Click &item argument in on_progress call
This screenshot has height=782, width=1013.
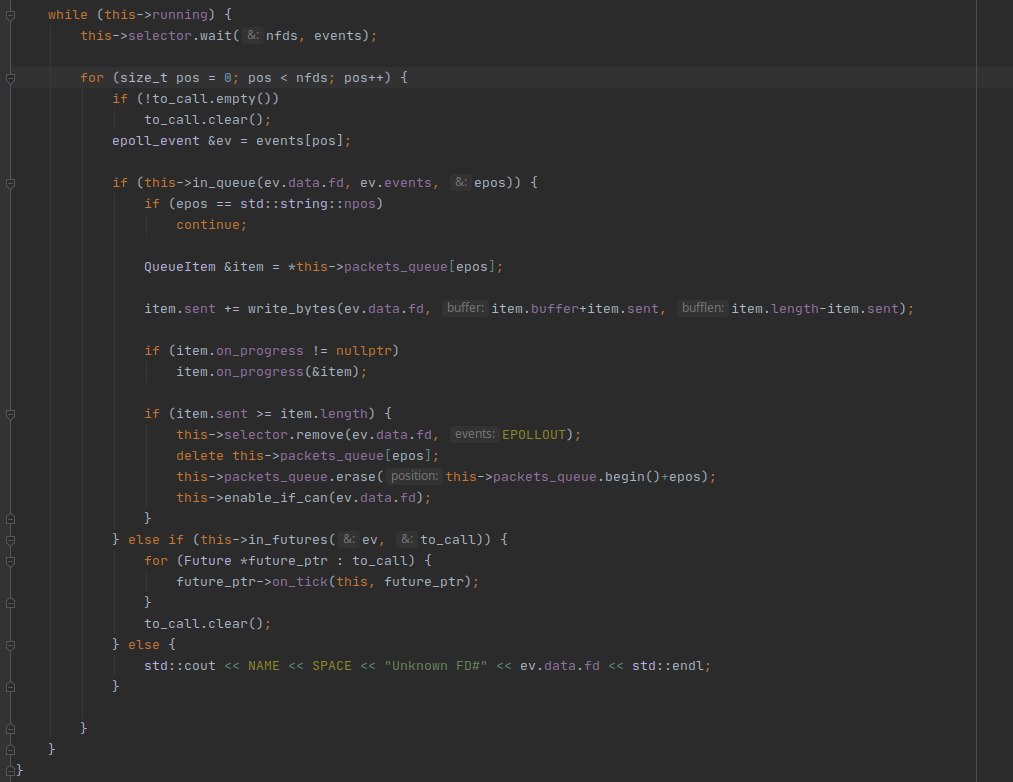(331, 372)
